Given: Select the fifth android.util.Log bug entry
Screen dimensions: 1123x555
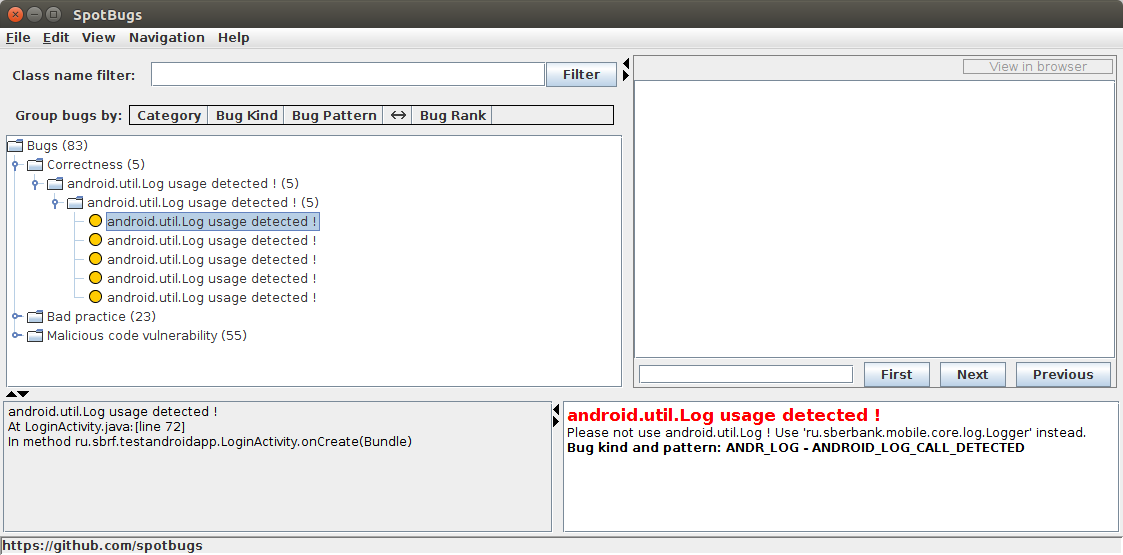Looking at the screenshot, I should point(211,297).
